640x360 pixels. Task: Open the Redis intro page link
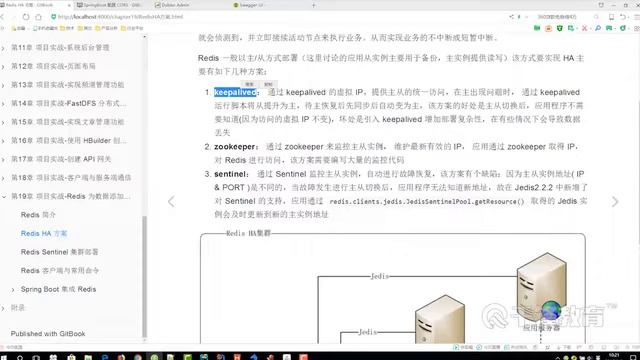click(x=38, y=215)
